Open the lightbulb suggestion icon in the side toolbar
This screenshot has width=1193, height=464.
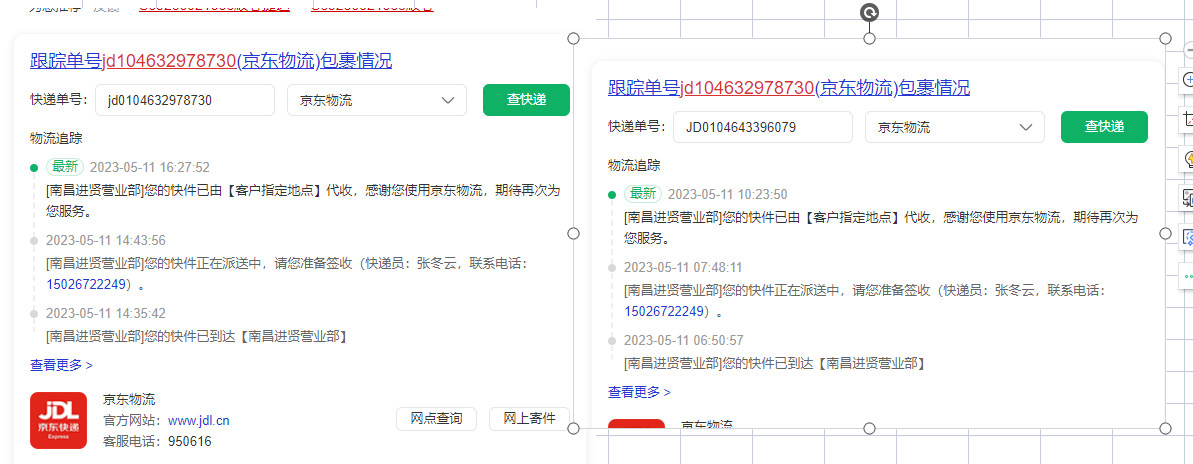1188,159
